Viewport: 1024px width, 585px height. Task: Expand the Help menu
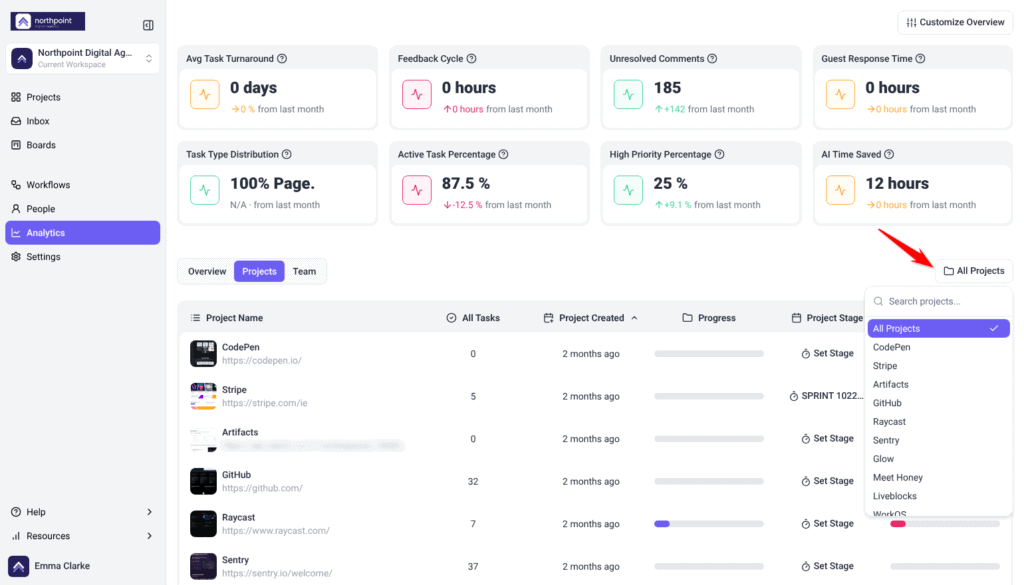pyautogui.click(x=82, y=512)
